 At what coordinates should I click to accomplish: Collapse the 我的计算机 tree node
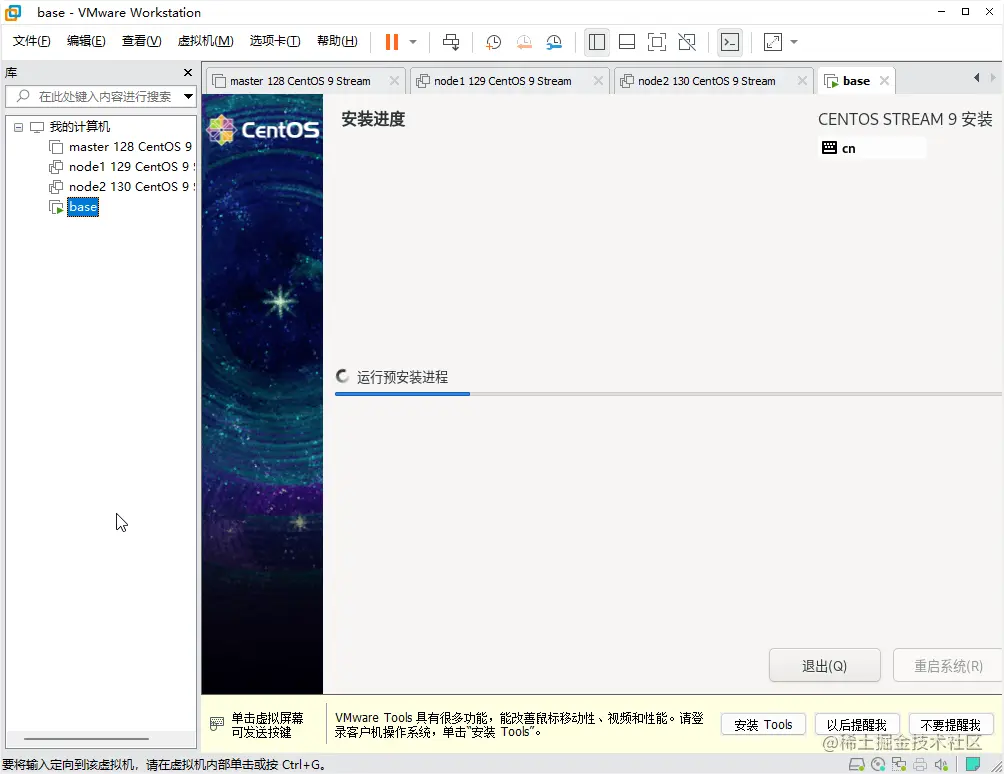point(19,127)
